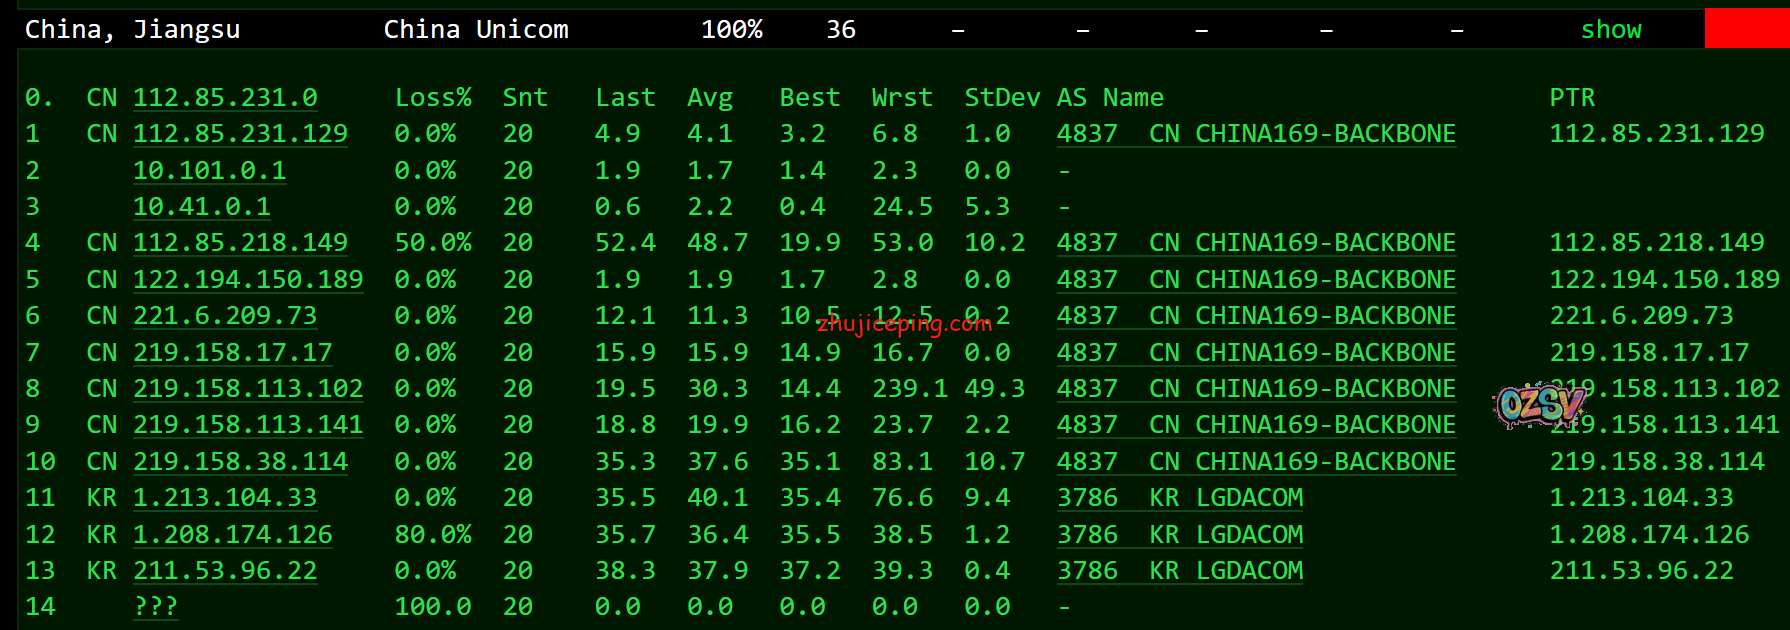
Task: Click the "show" link in Jiangsu row
Action: pos(1610,30)
